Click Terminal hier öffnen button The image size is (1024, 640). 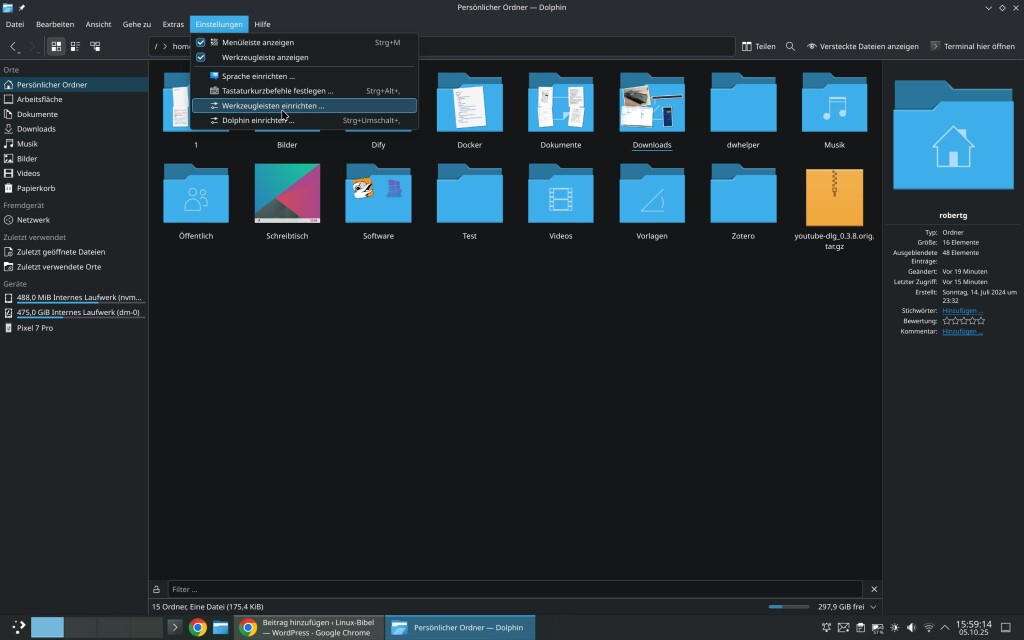point(972,46)
